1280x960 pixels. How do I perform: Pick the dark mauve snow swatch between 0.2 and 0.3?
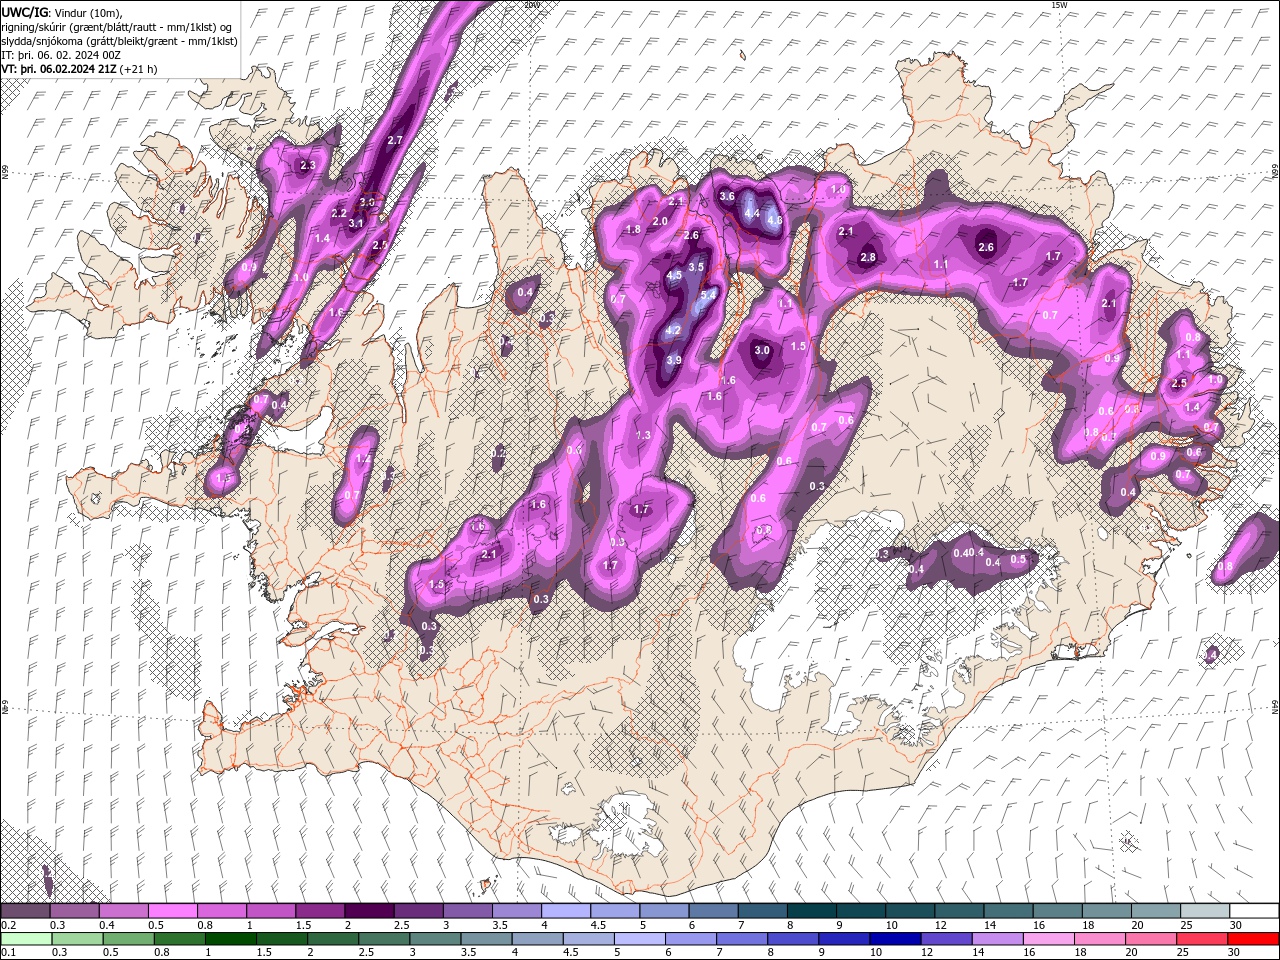(25, 911)
